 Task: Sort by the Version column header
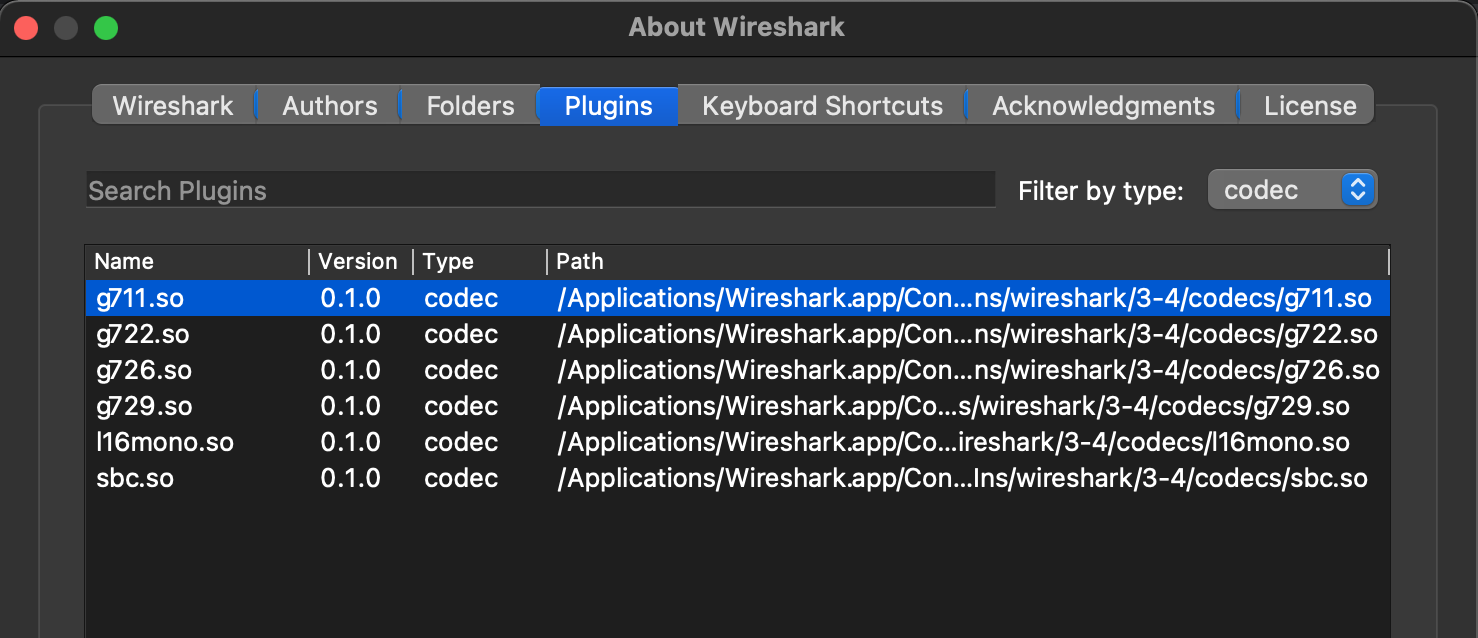(x=360, y=262)
